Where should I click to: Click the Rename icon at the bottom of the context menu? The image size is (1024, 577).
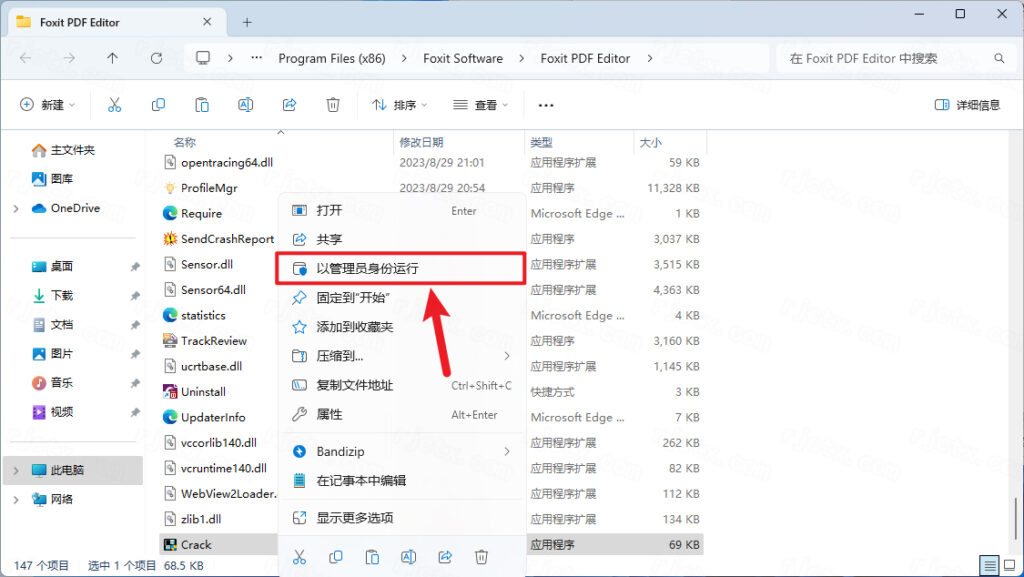[x=408, y=557]
